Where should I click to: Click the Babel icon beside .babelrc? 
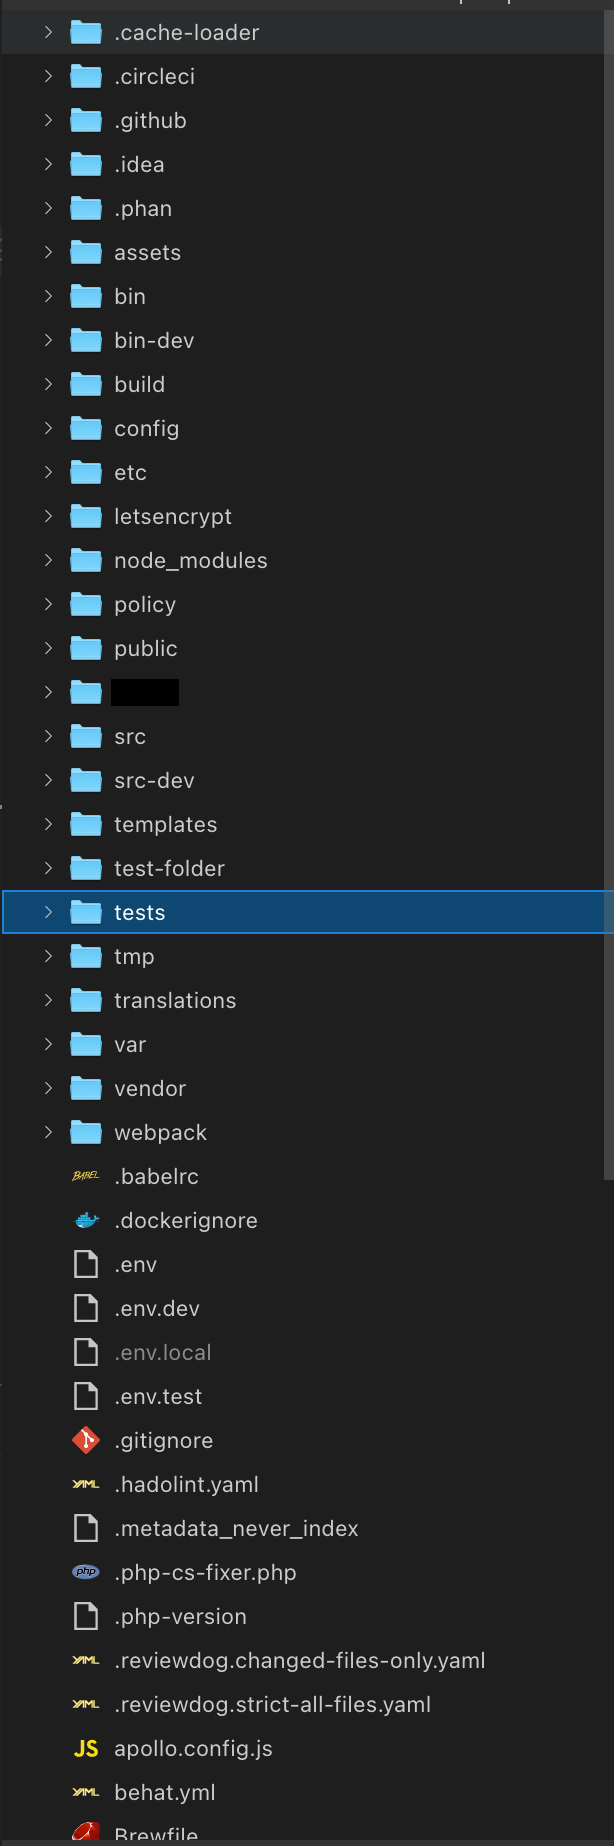86,1176
